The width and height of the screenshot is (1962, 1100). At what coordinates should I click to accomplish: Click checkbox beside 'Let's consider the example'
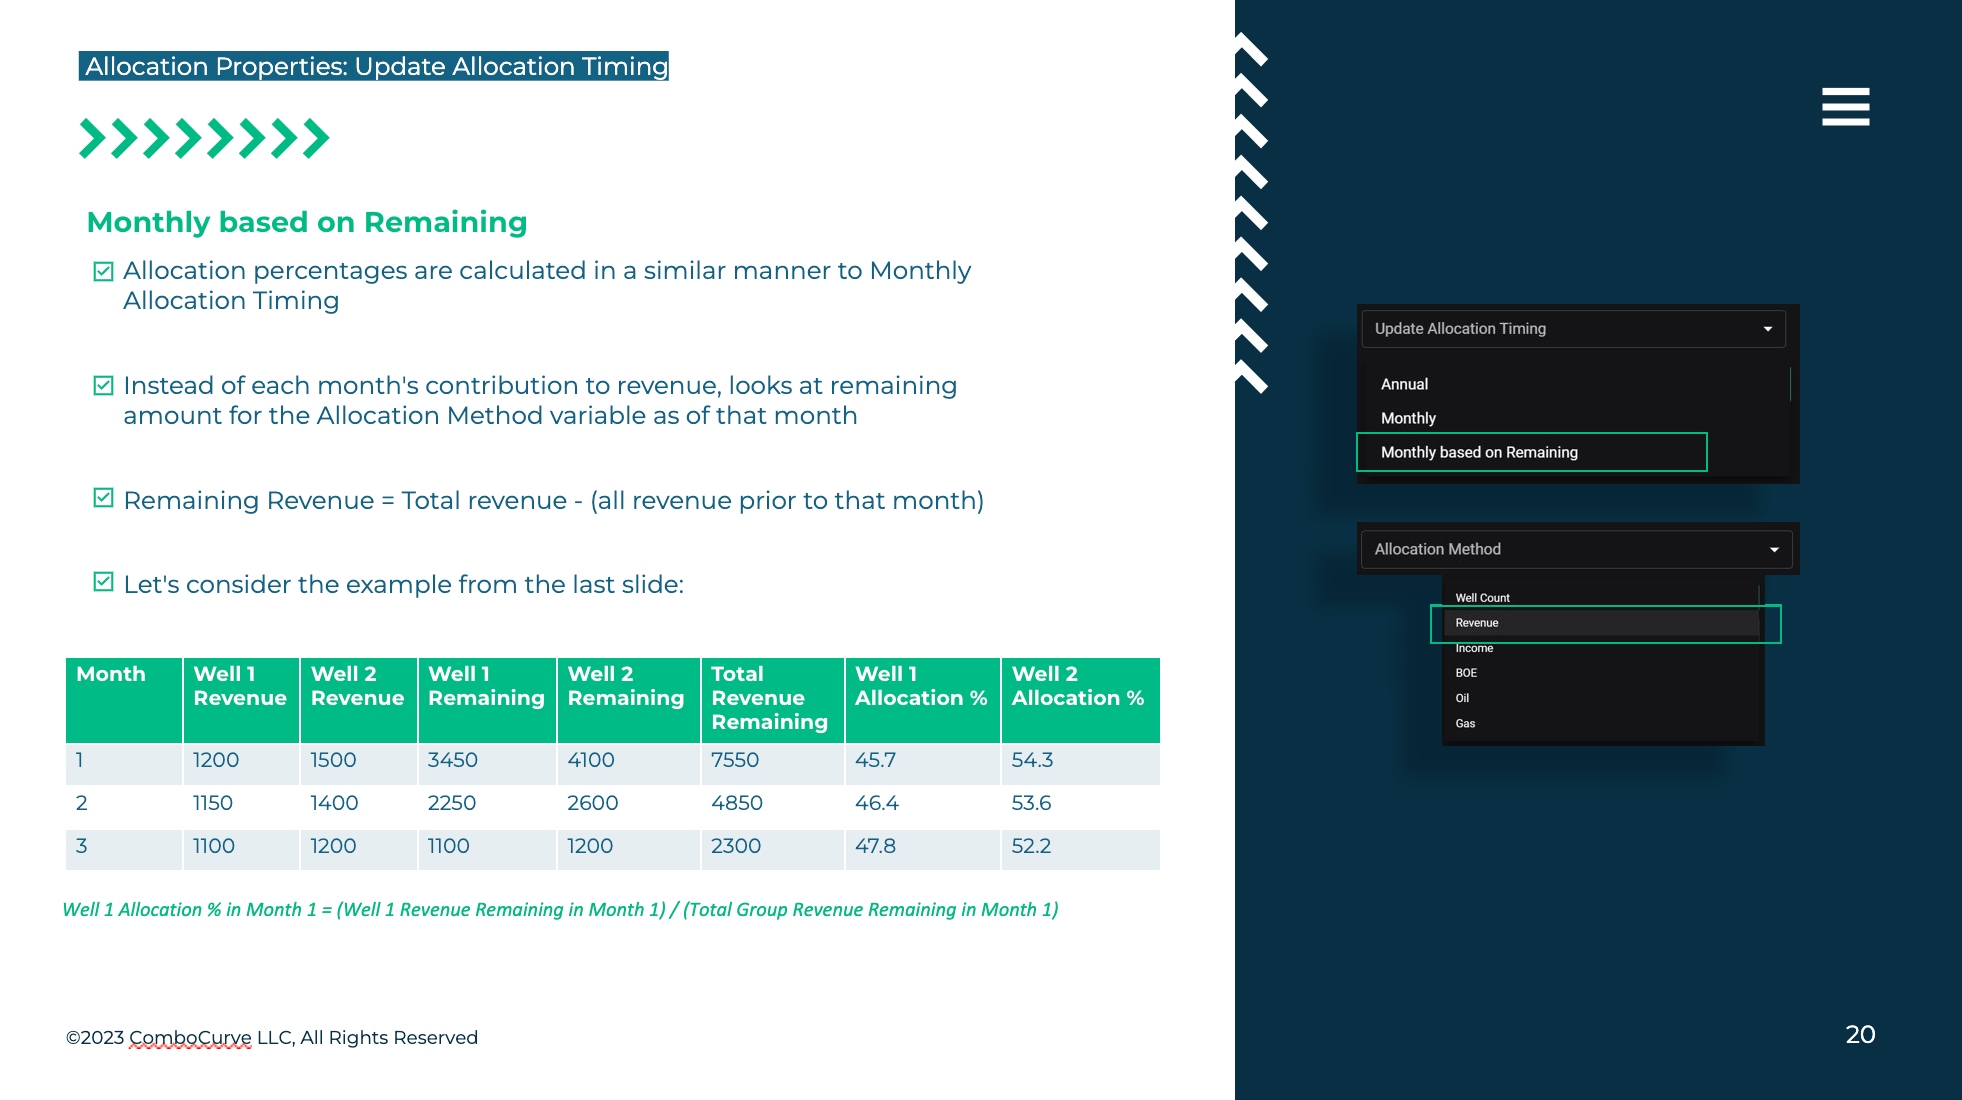coord(103,582)
